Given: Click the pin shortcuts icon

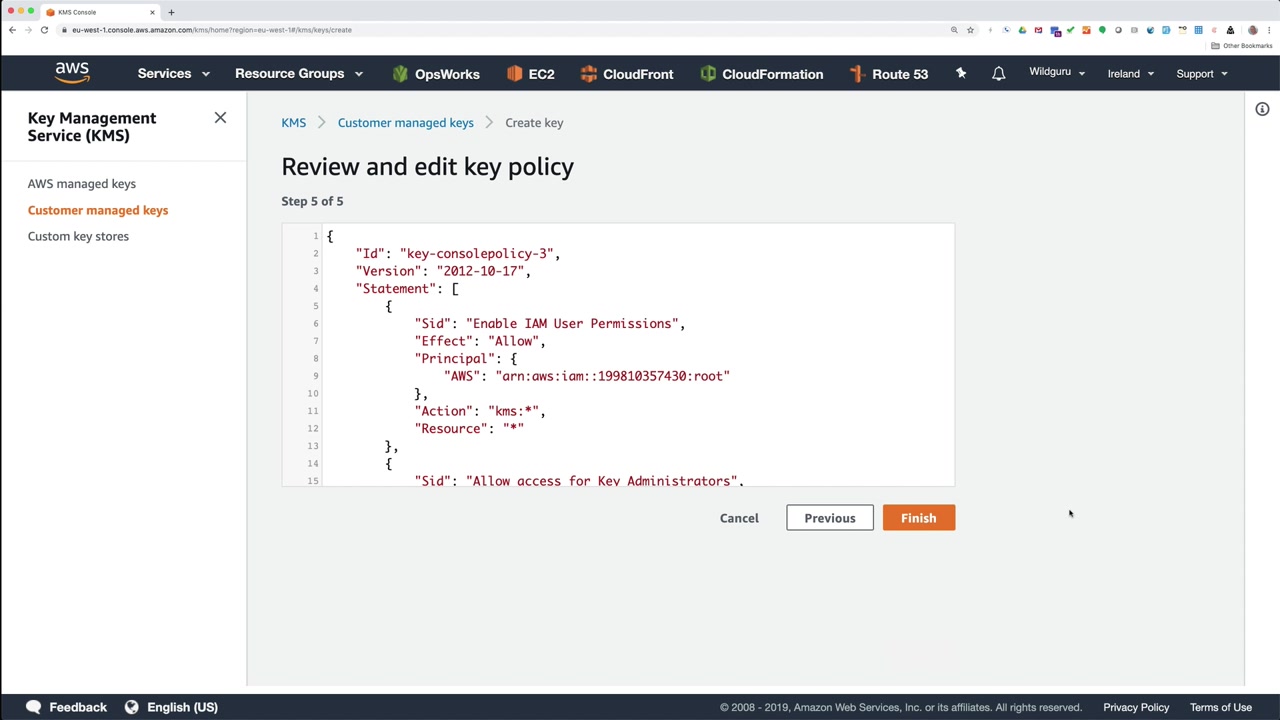Looking at the screenshot, I should click(961, 73).
